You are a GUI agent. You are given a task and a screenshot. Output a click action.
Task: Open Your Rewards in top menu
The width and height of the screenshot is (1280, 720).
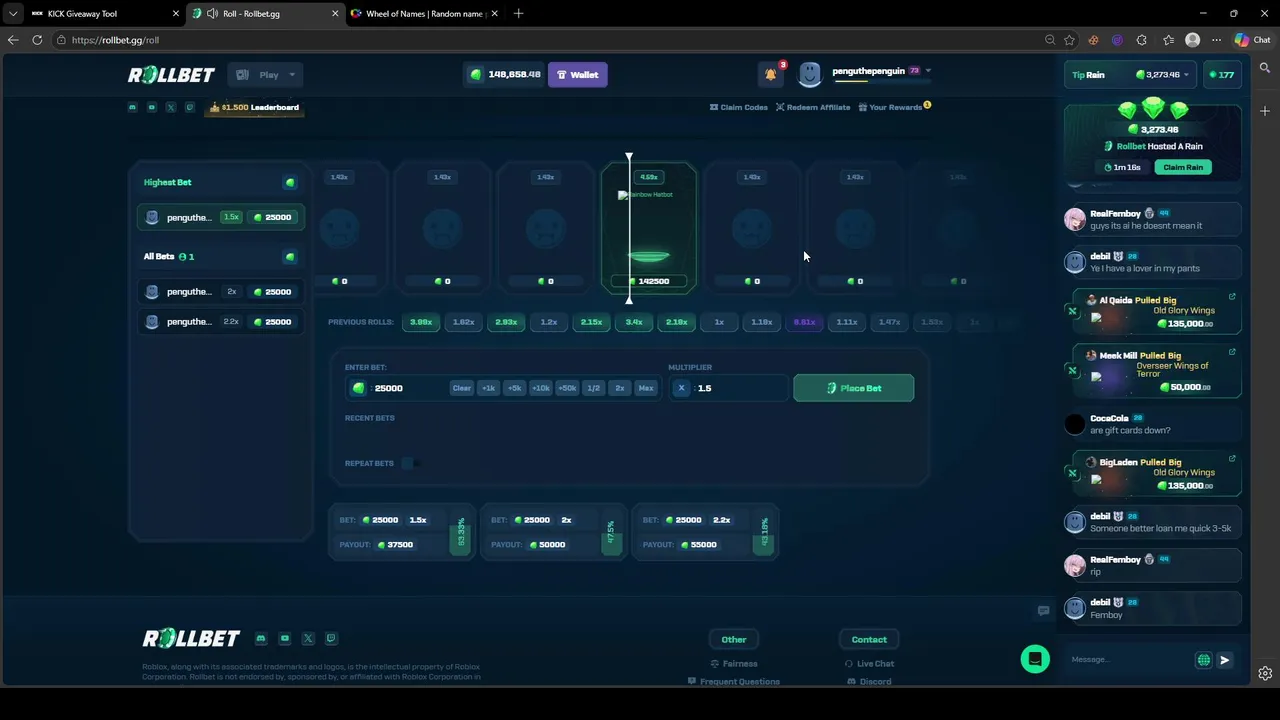895,107
